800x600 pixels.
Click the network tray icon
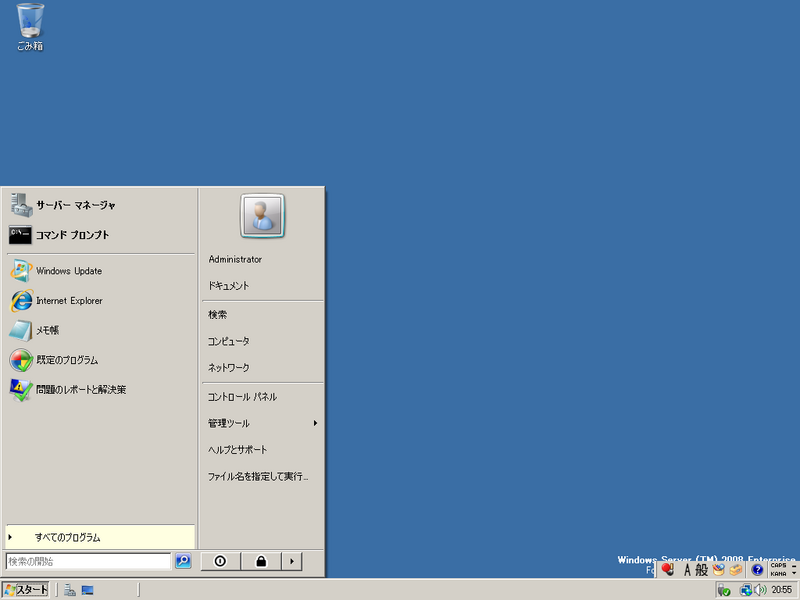(x=746, y=590)
